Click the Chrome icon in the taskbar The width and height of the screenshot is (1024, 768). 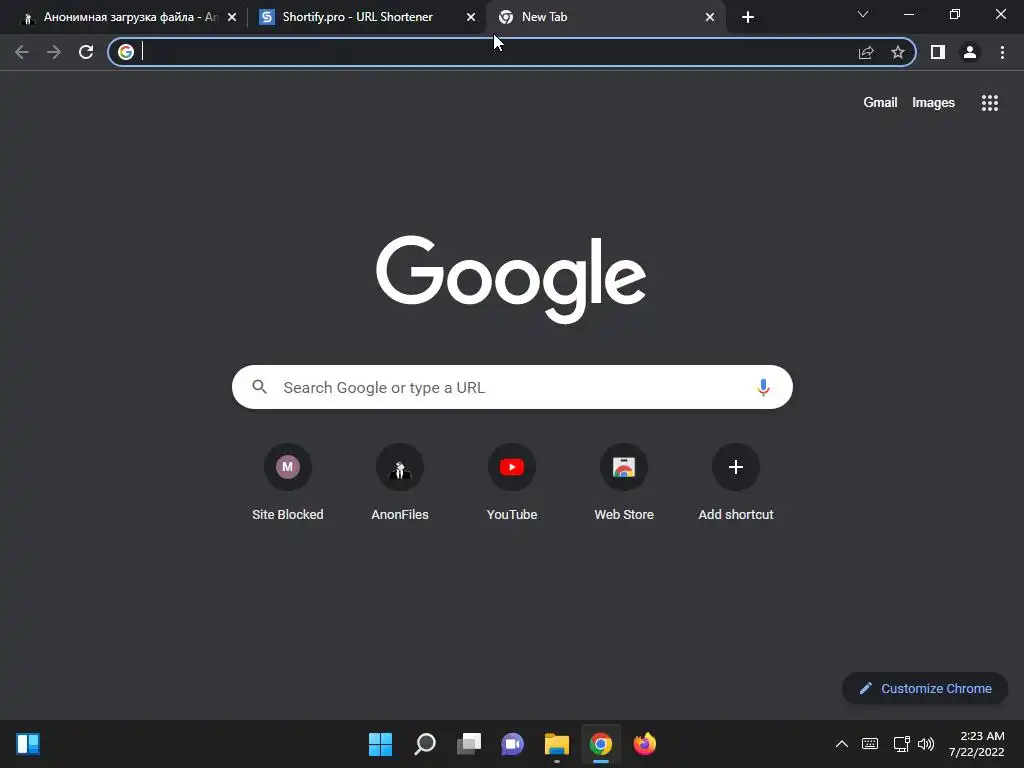pos(601,744)
